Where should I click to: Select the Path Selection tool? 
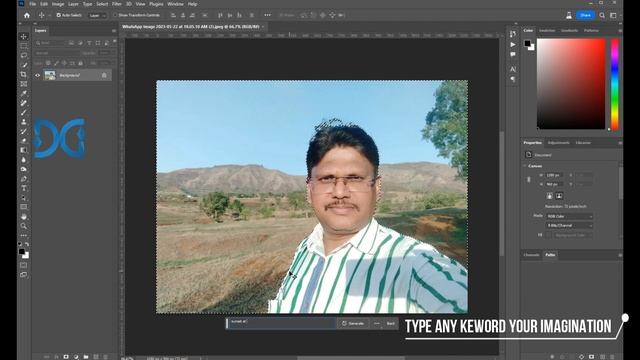24,198
